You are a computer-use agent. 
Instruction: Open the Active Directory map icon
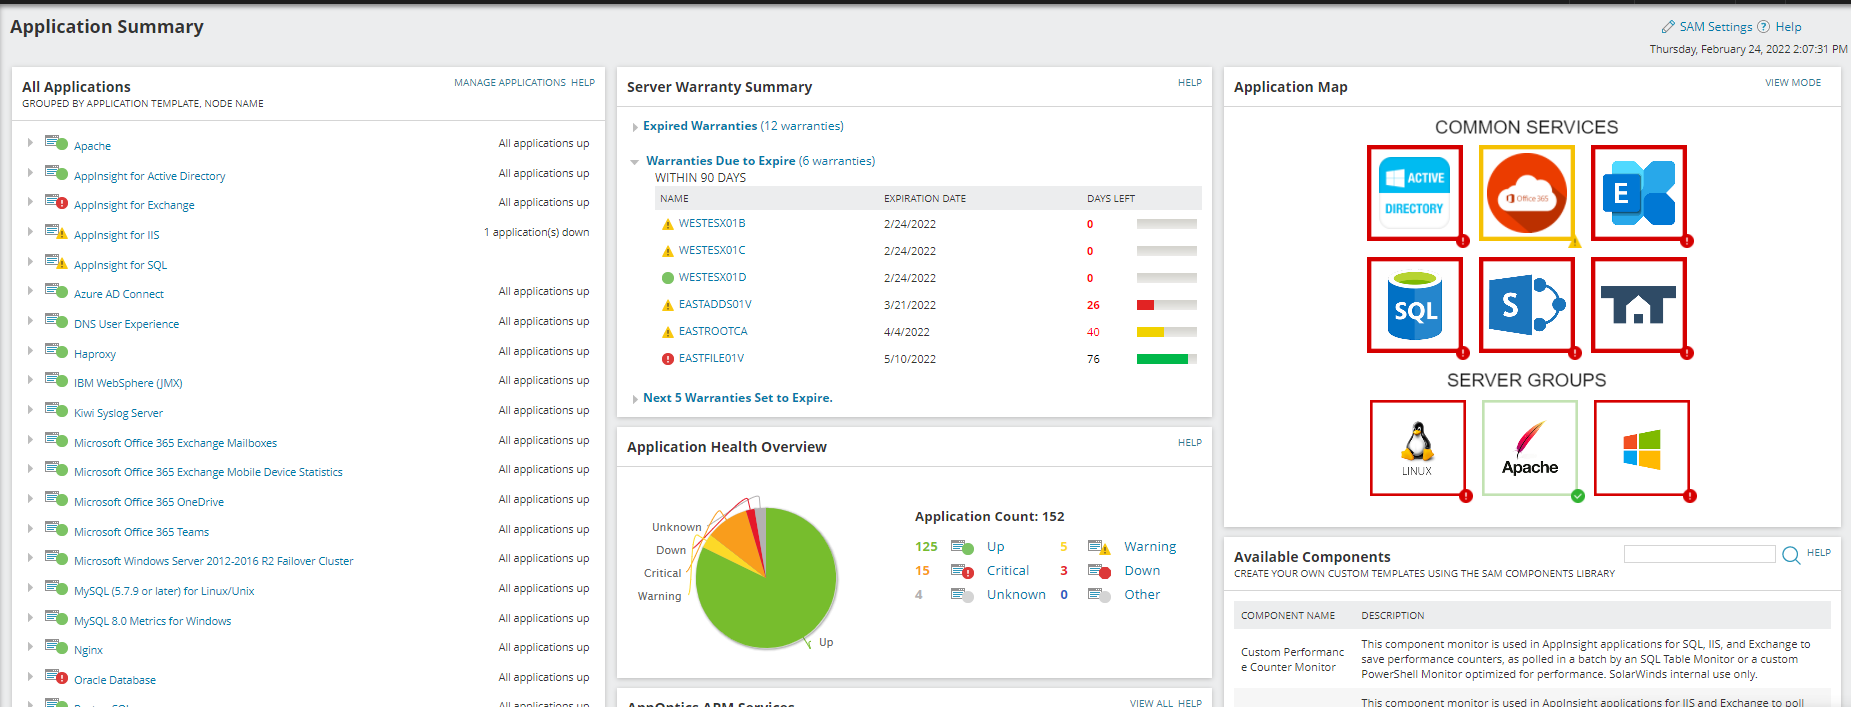pyautogui.click(x=1414, y=193)
